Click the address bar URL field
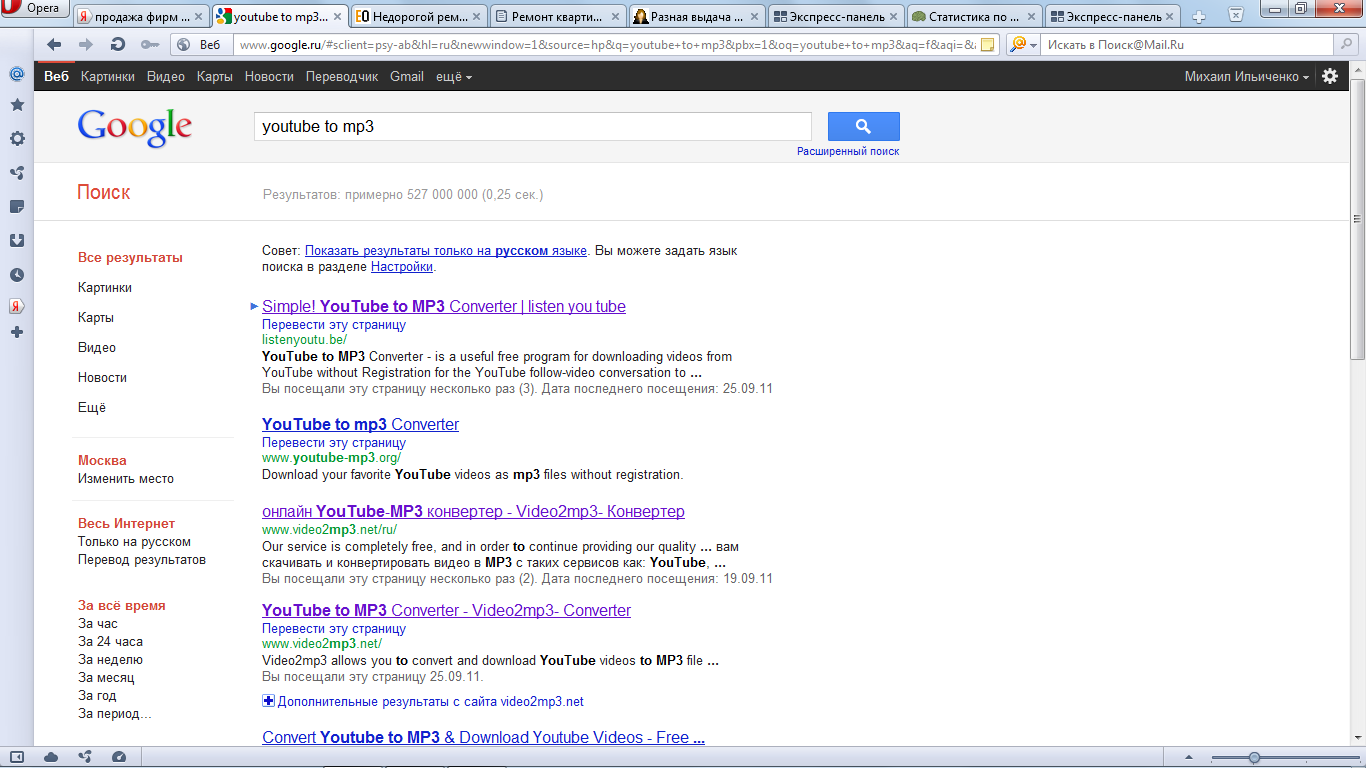The image size is (1366, 768). 606,44
